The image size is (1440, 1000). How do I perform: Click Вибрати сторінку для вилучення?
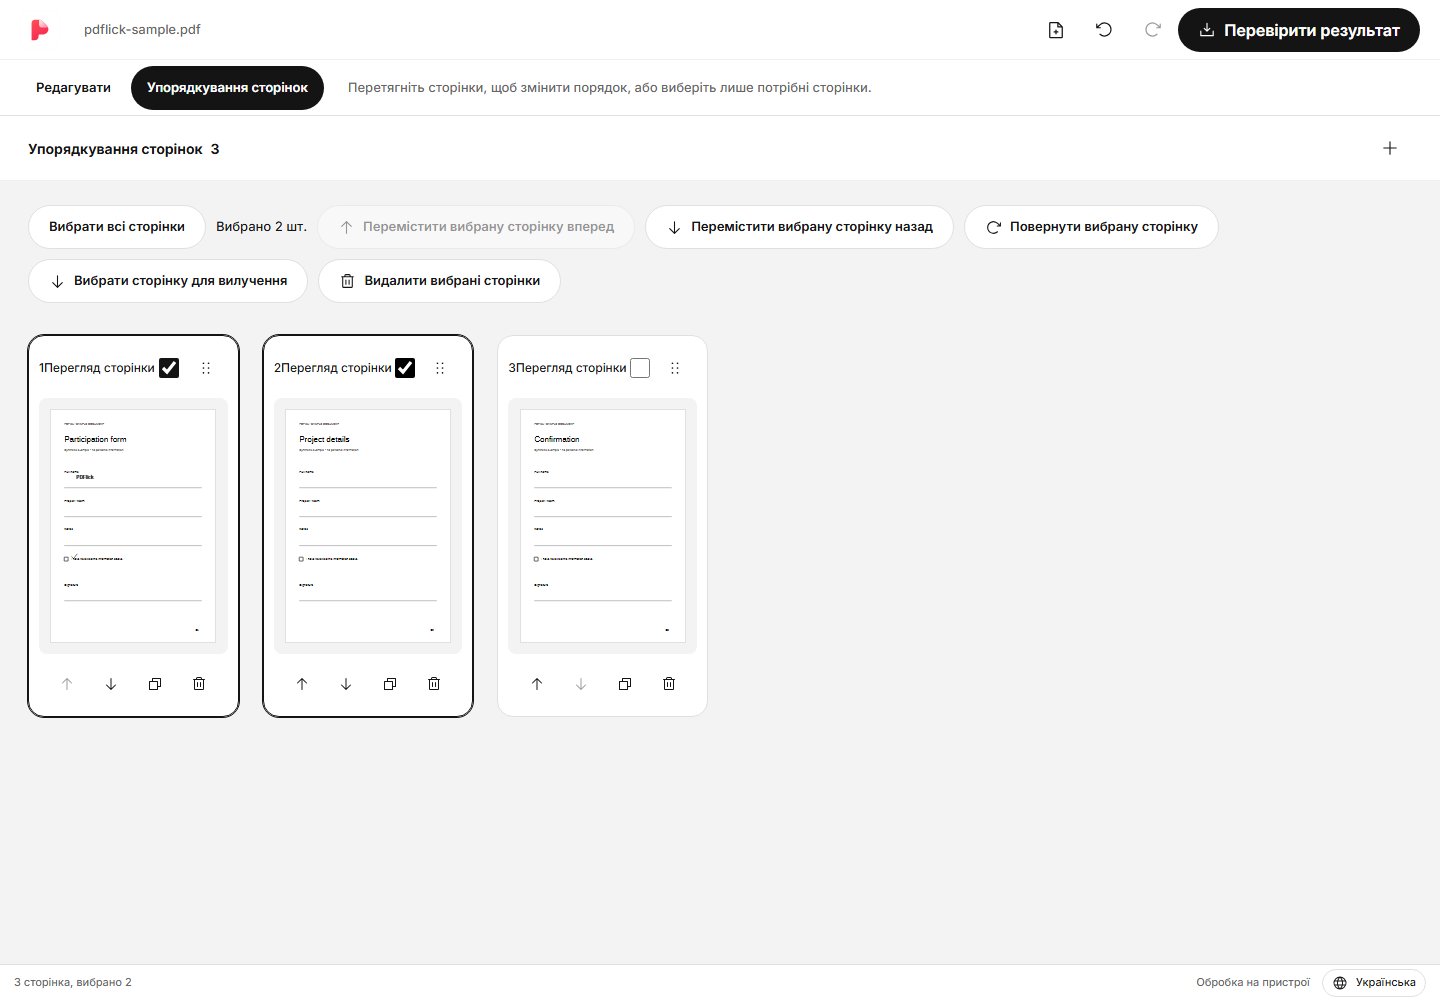click(168, 281)
